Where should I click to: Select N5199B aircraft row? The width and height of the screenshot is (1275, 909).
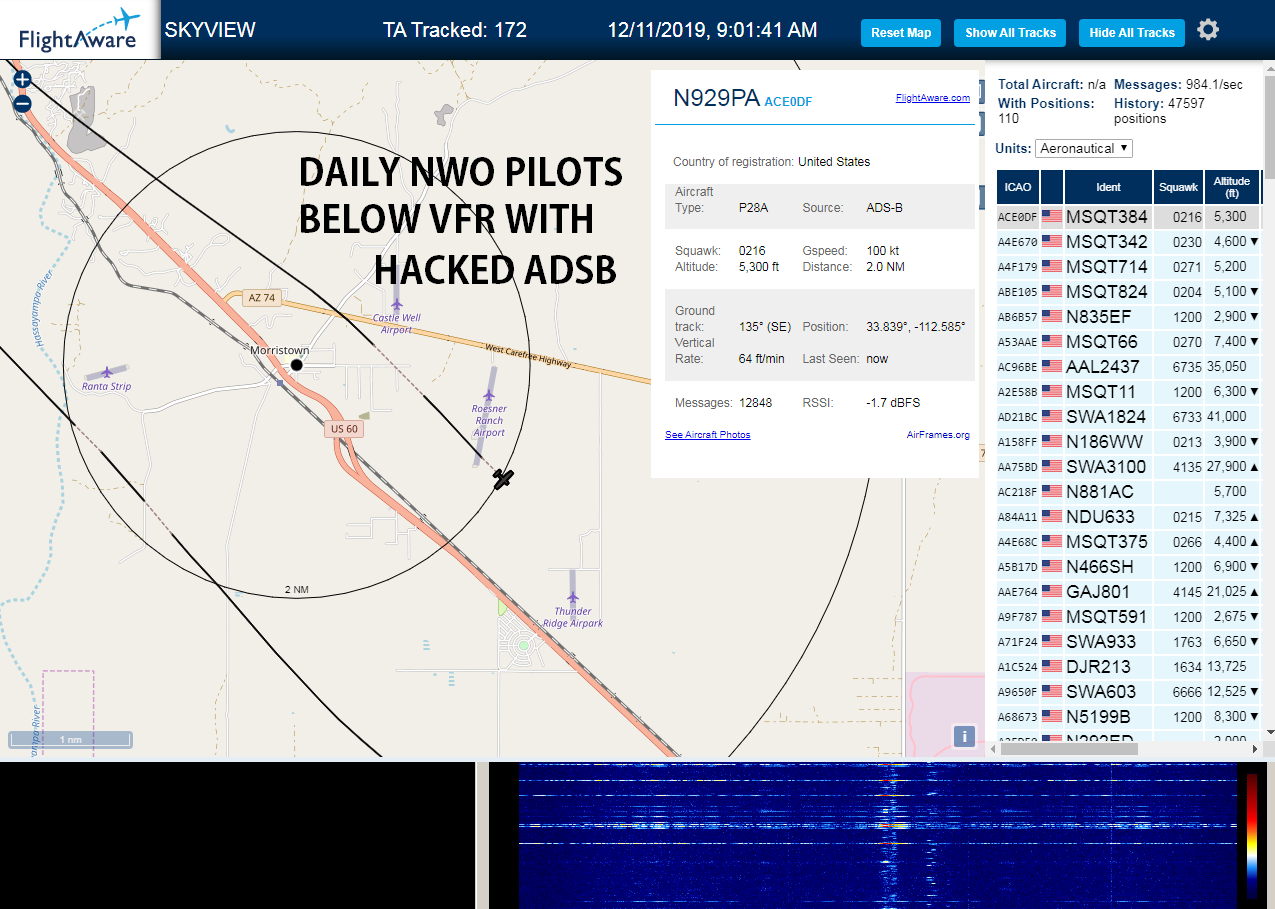[1129, 716]
